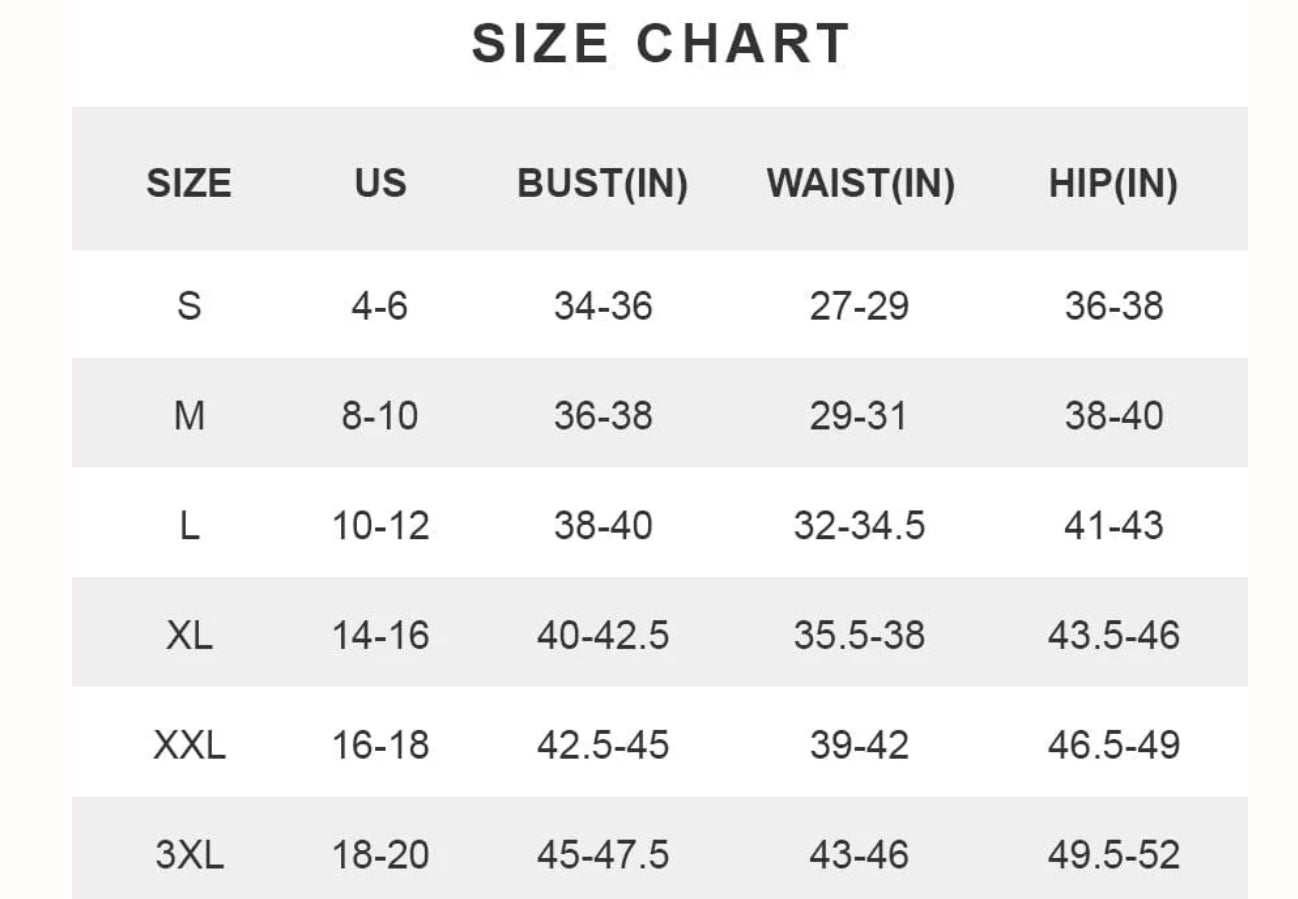The width and height of the screenshot is (1298, 899).
Task: Select the HIP(IN) column header
Action: click(x=1113, y=184)
